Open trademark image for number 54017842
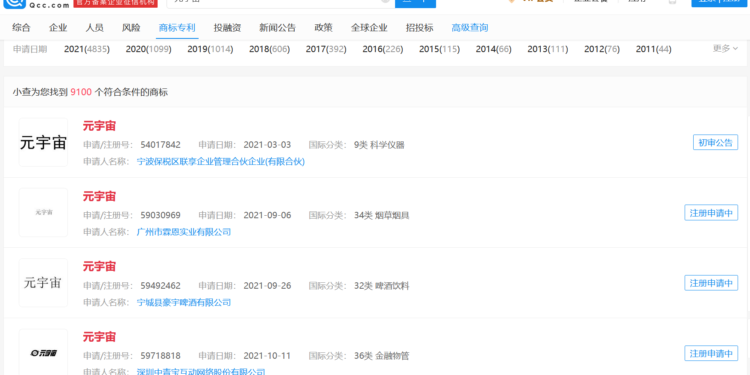The height and width of the screenshot is (375, 750). [x=43, y=143]
